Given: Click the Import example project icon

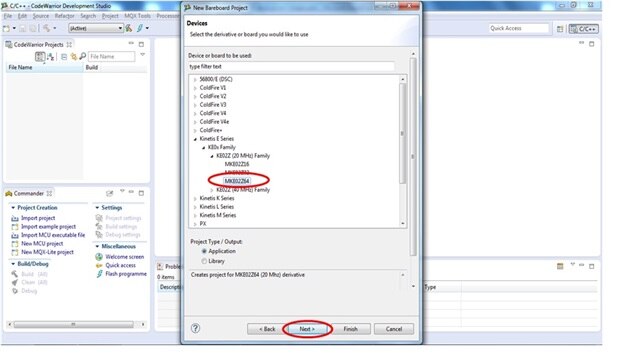Looking at the screenshot, I should tap(15, 227).
